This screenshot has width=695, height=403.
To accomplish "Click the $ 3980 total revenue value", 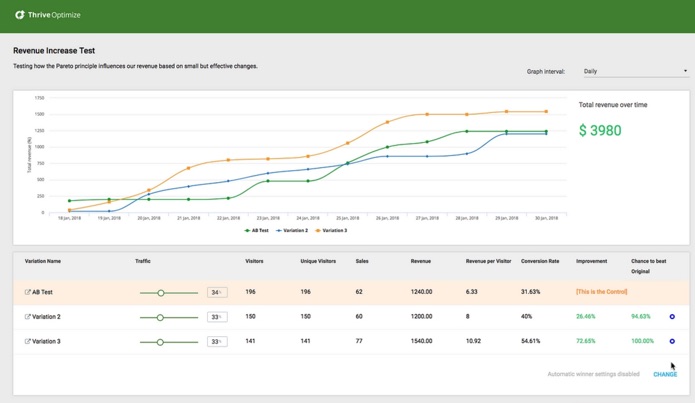I will pyautogui.click(x=600, y=130).
